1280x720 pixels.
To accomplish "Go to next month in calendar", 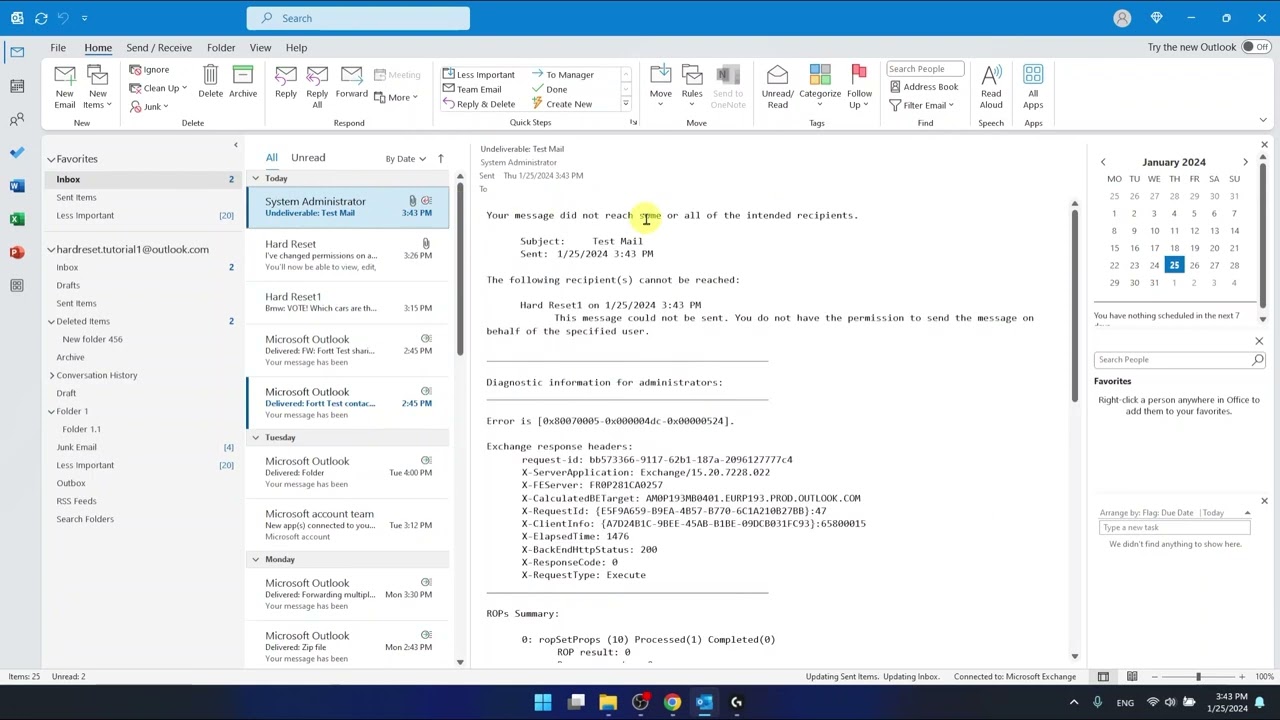I will (1245, 162).
